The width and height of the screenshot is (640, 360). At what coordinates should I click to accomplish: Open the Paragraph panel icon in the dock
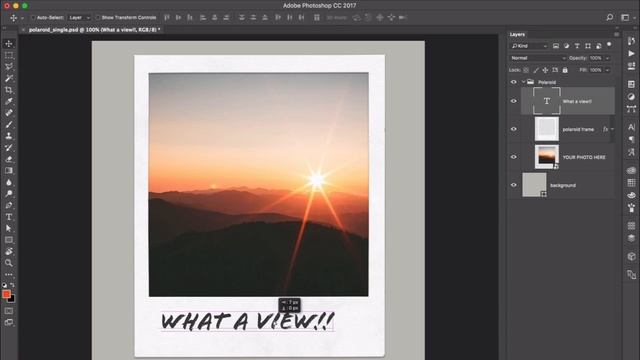(631, 140)
